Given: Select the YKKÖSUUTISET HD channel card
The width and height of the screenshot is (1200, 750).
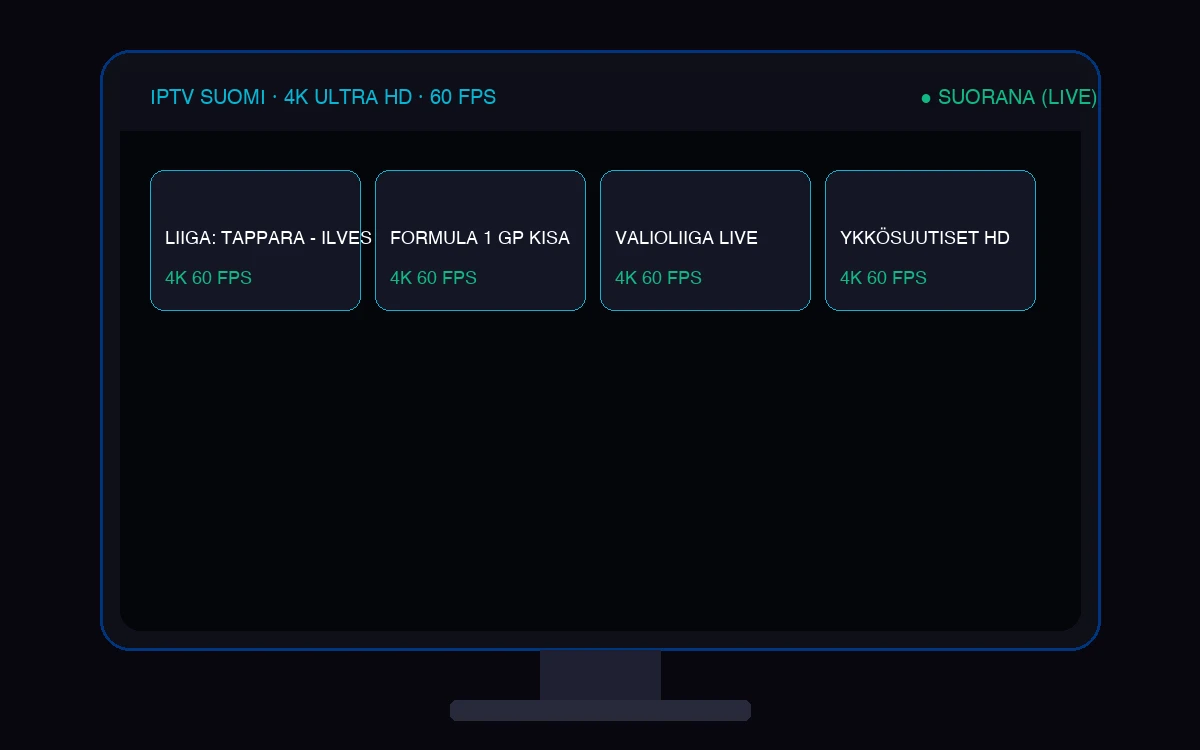Looking at the screenshot, I should (x=930, y=240).
